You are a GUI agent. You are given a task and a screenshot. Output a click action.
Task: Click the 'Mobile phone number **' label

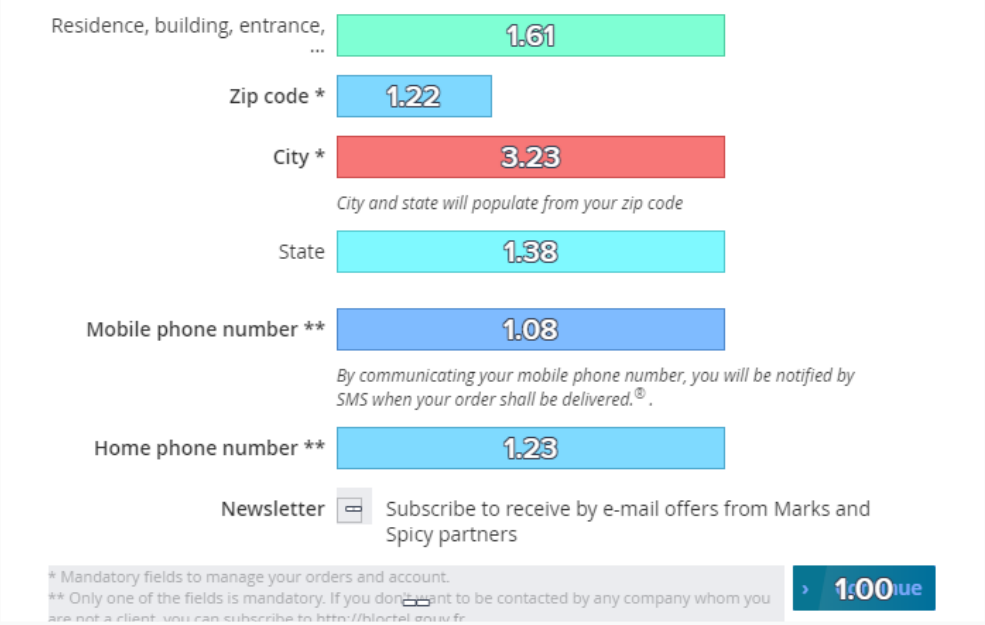(x=205, y=330)
